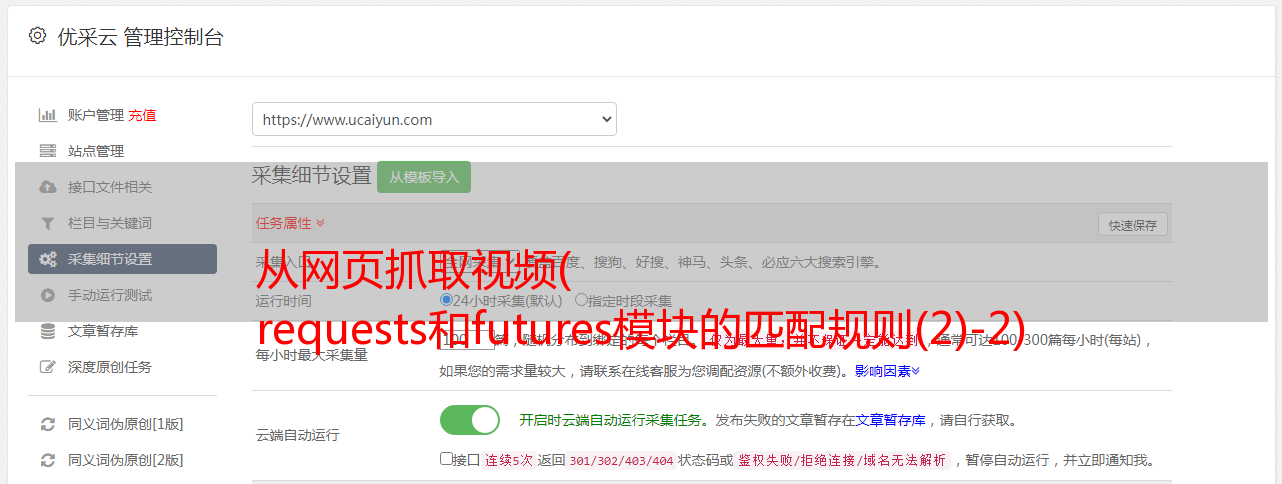This screenshot has width=1282, height=484.
Task: Select the 指定时段采集 radio option
Action: tap(581, 299)
